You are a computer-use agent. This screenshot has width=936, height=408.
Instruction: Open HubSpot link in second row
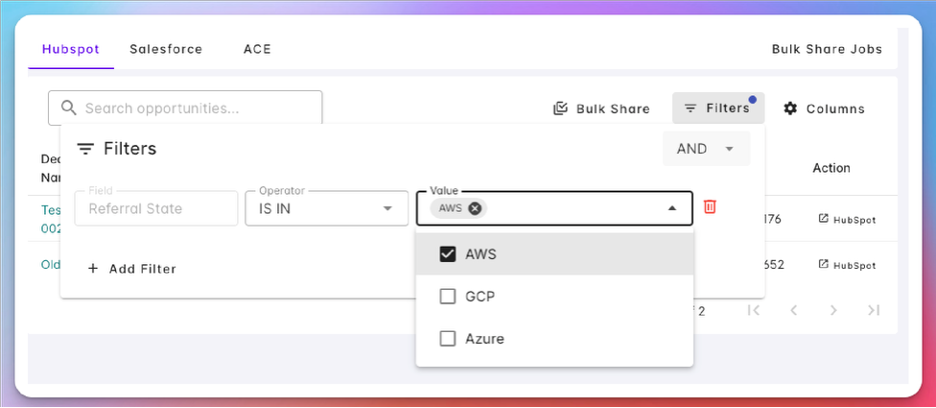[x=846, y=265]
